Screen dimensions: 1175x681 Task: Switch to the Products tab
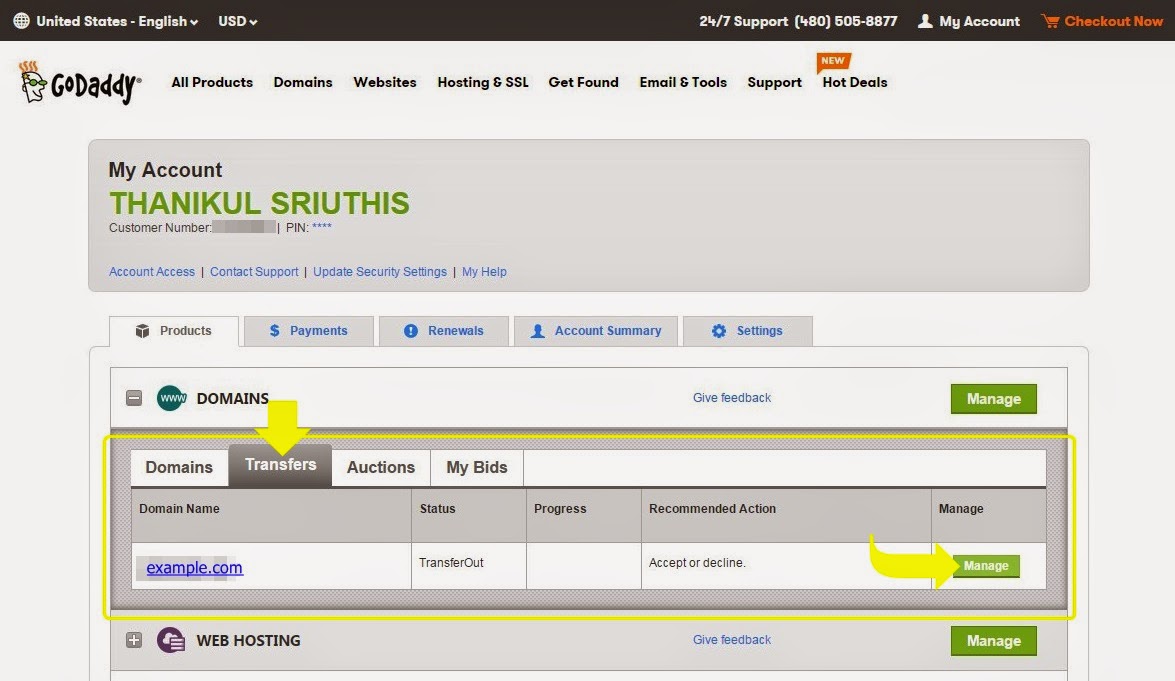click(174, 331)
